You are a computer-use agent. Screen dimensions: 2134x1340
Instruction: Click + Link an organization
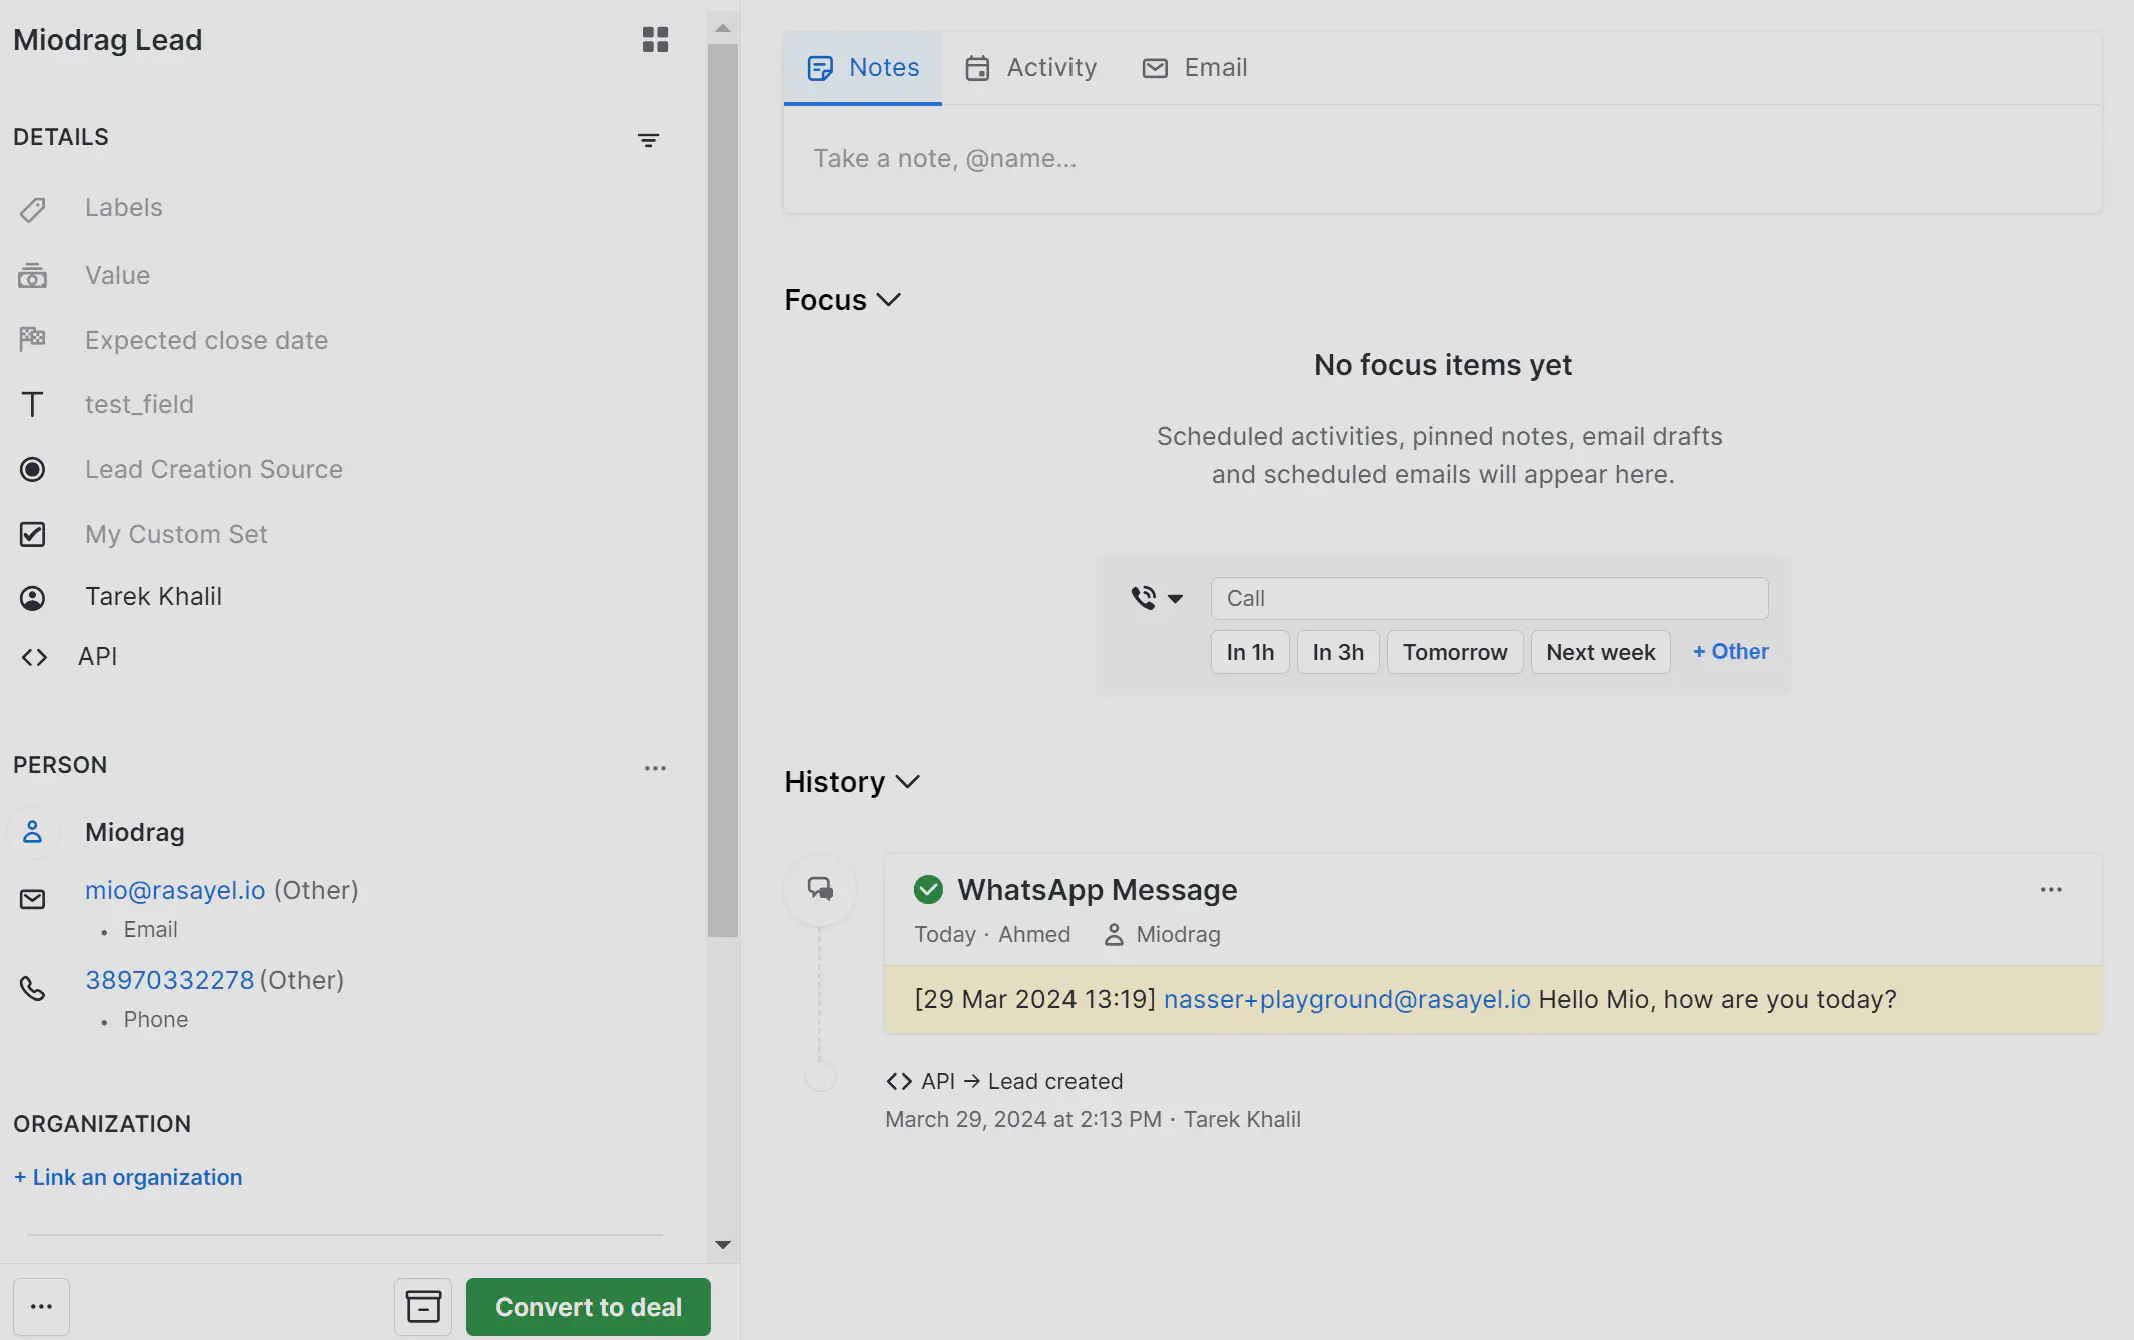[128, 1177]
